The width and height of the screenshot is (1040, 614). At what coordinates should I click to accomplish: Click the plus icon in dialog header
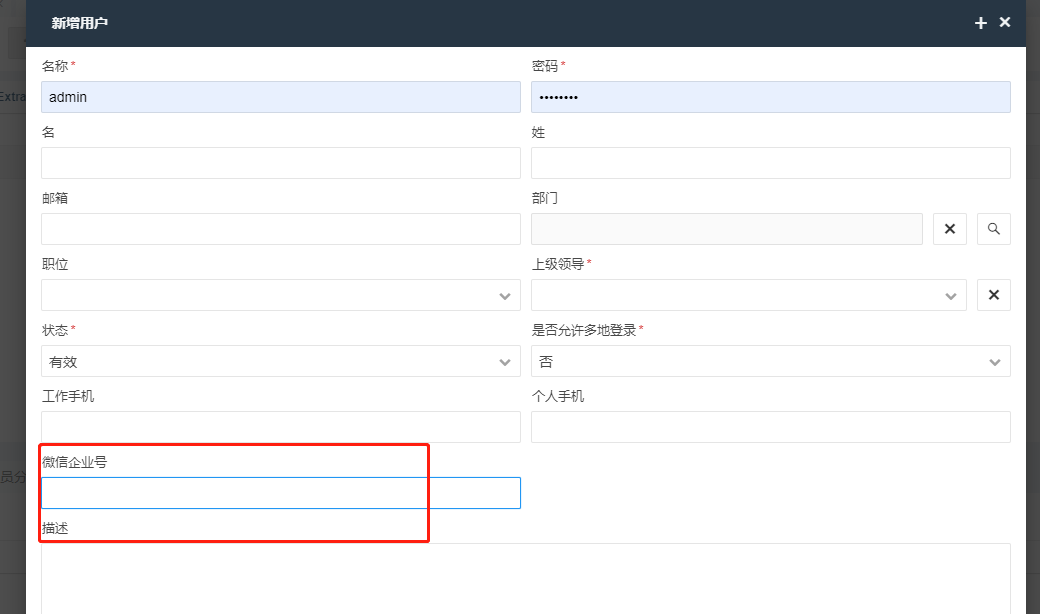980,23
